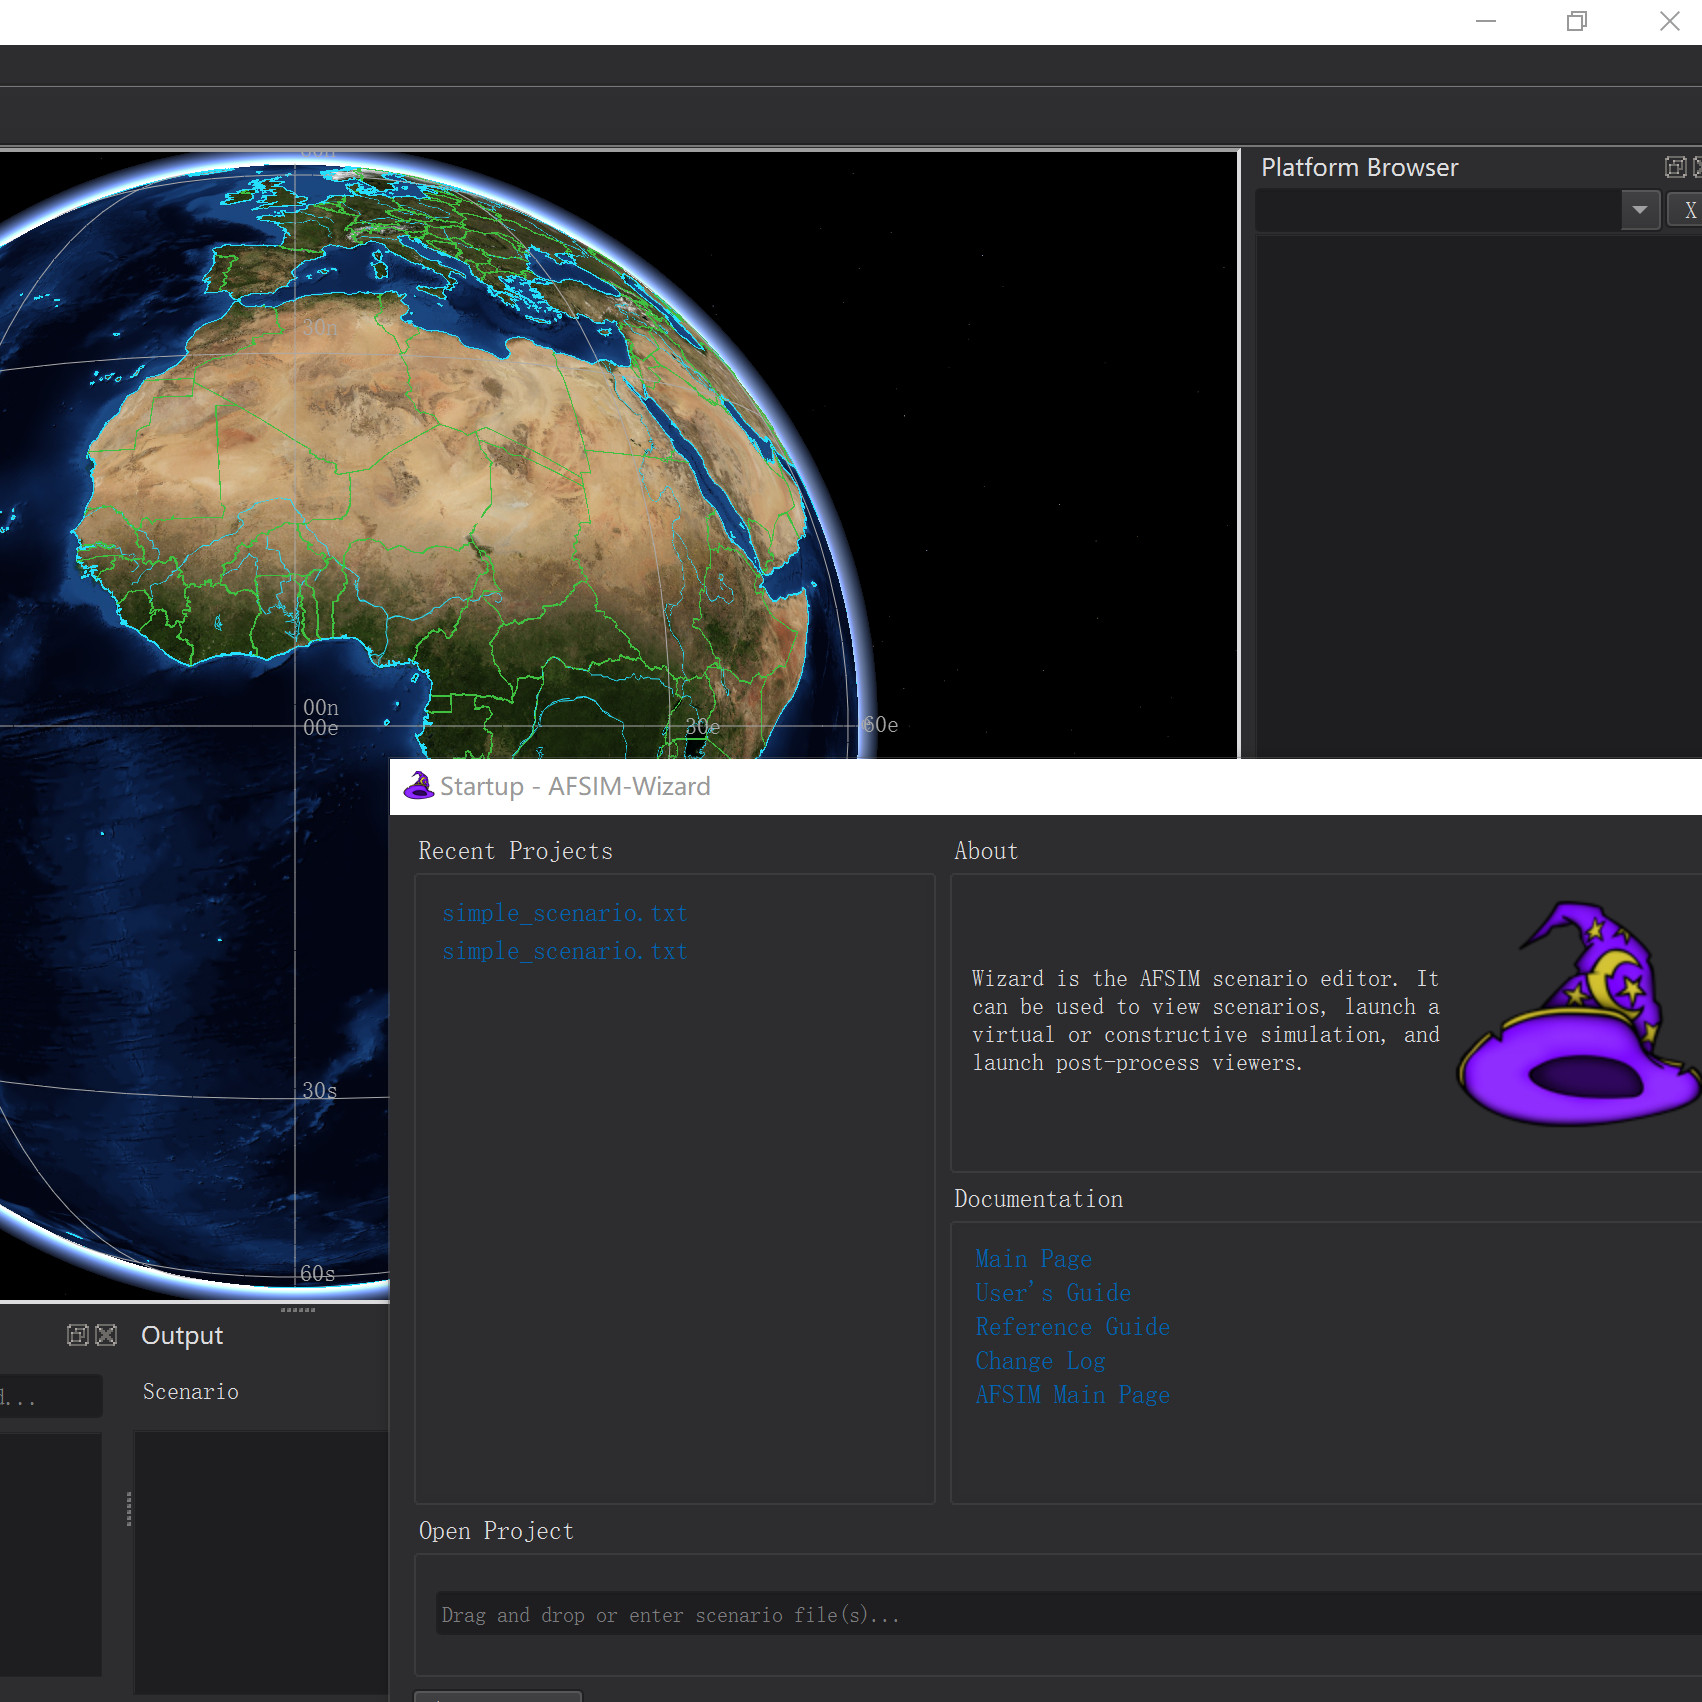This screenshot has height=1702, width=1702.
Task: Select the Scenario tab in Output panel
Action: [x=190, y=1391]
